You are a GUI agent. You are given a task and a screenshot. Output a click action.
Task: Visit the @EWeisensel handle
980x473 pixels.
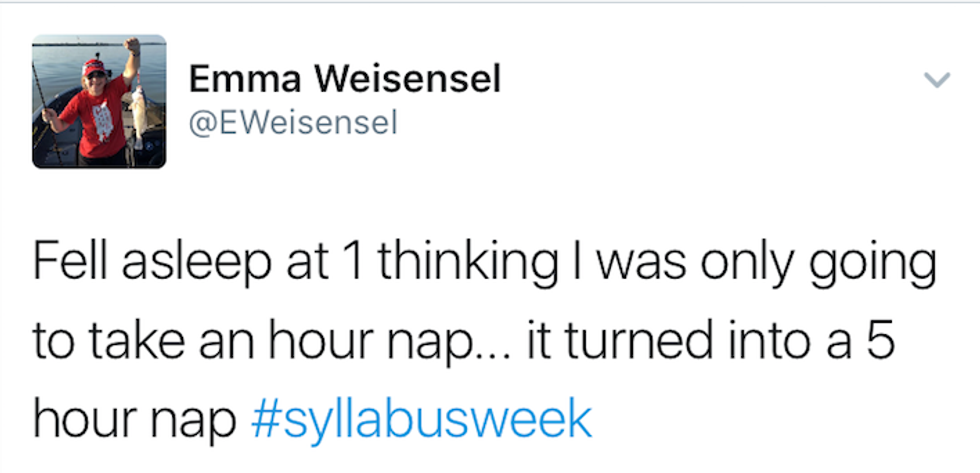(x=294, y=122)
